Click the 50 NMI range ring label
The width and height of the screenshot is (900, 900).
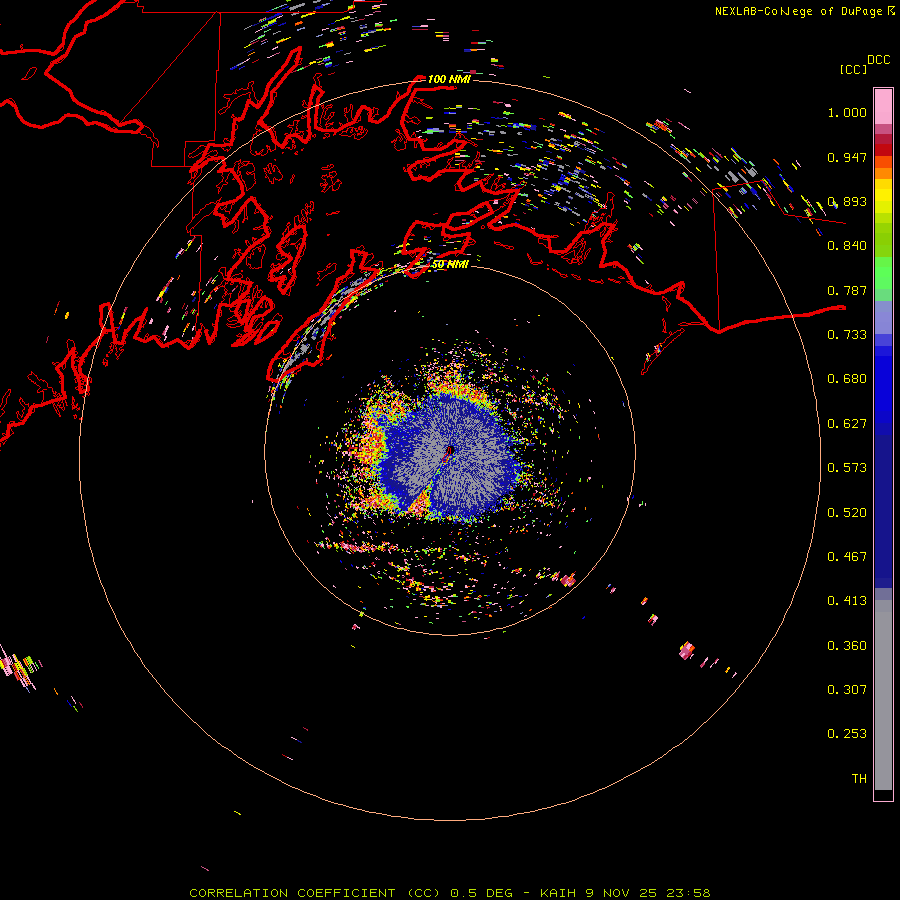[x=449, y=265]
